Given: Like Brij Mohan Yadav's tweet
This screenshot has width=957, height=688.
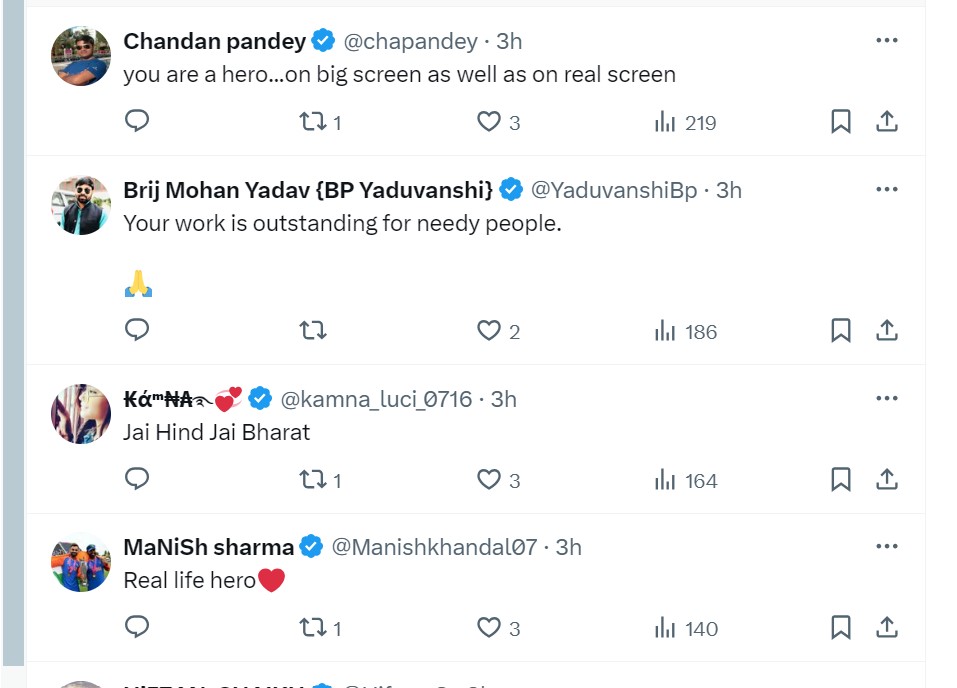Looking at the screenshot, I should pos(488,331).
